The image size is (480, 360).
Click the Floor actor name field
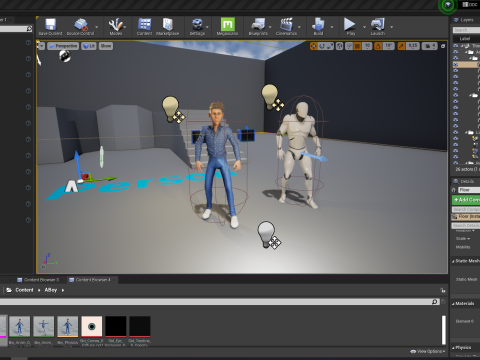pos(470,190)
